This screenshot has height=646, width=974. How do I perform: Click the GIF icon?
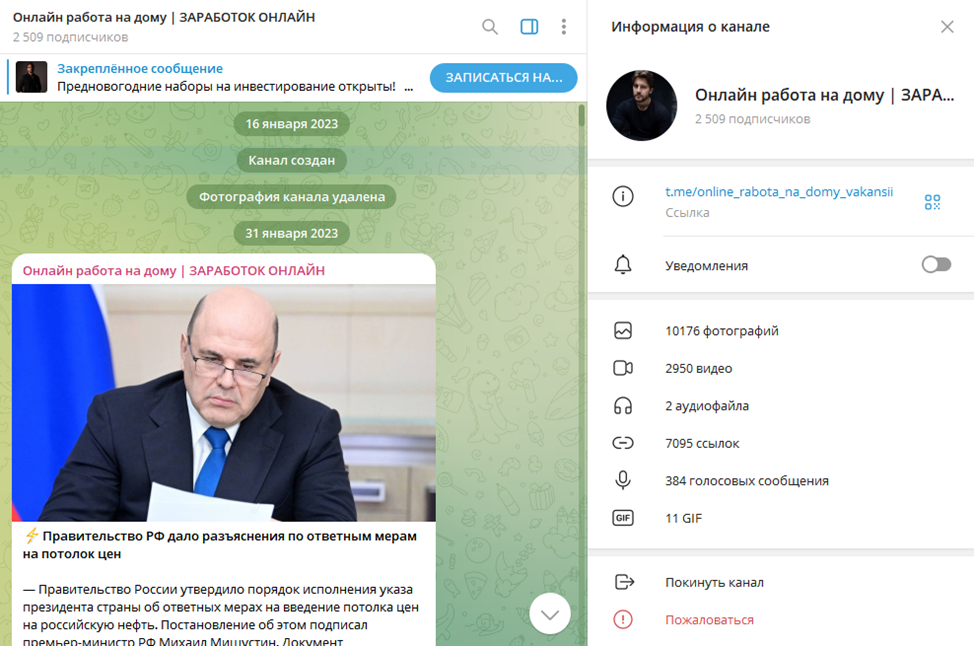623,518
